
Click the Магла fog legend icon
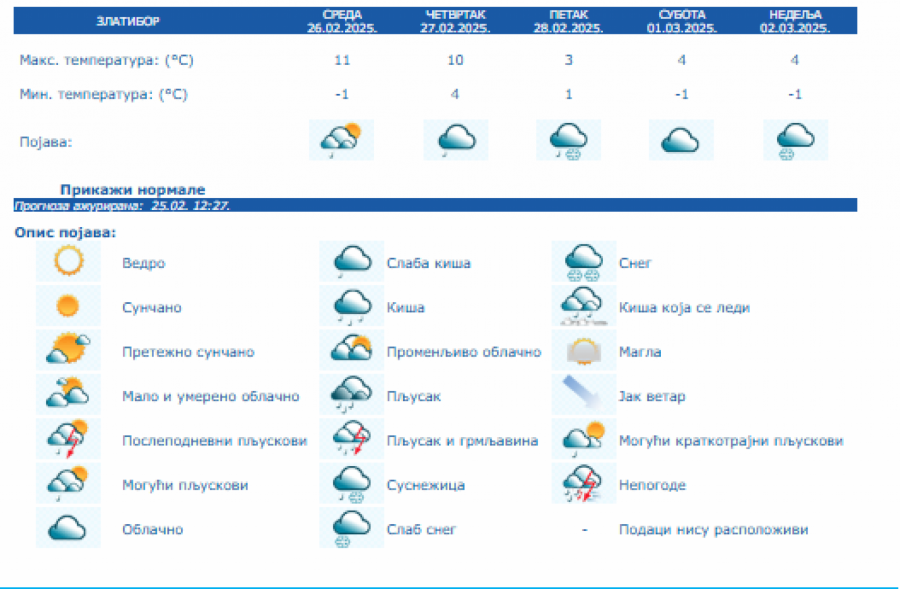point(584,352)
